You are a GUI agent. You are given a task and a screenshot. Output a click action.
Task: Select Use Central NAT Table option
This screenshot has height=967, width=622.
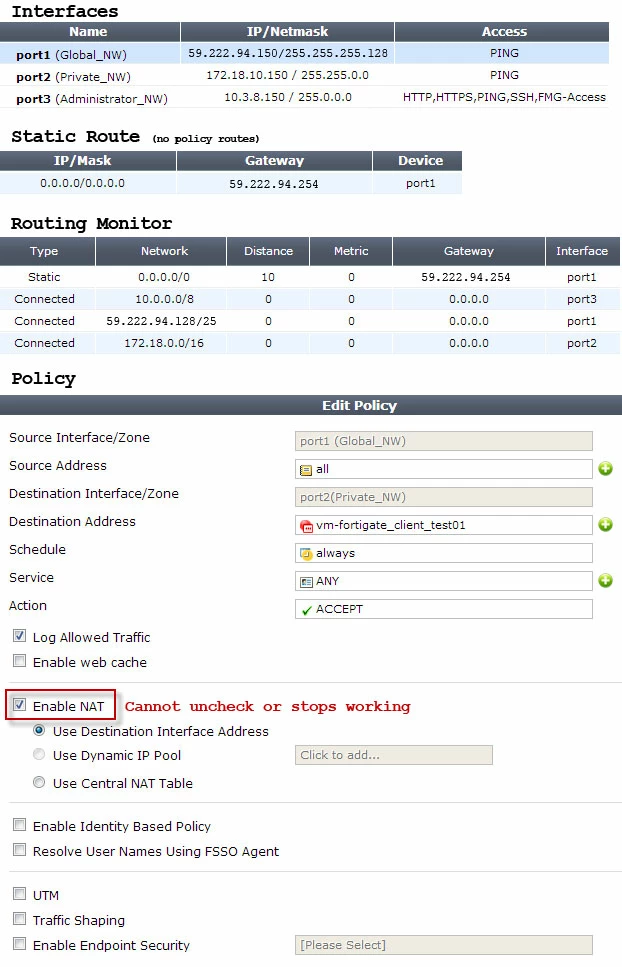pyautogui.click(x=39, y=782)
